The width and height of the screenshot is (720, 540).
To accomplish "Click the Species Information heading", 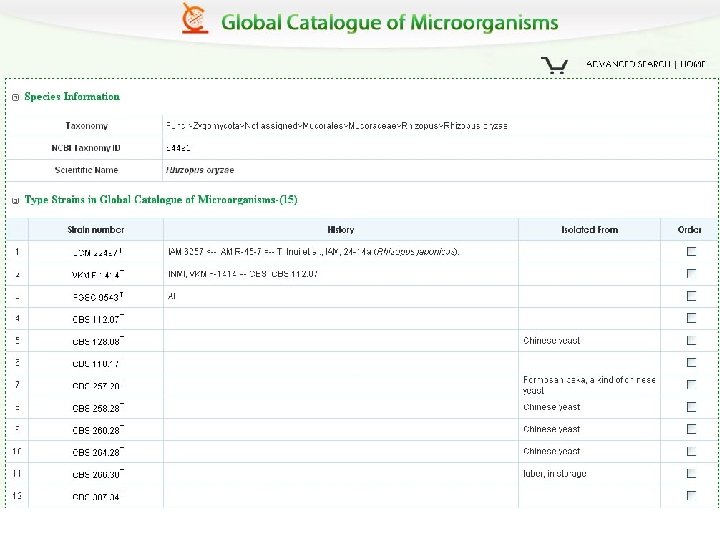I will click(72, 96).
